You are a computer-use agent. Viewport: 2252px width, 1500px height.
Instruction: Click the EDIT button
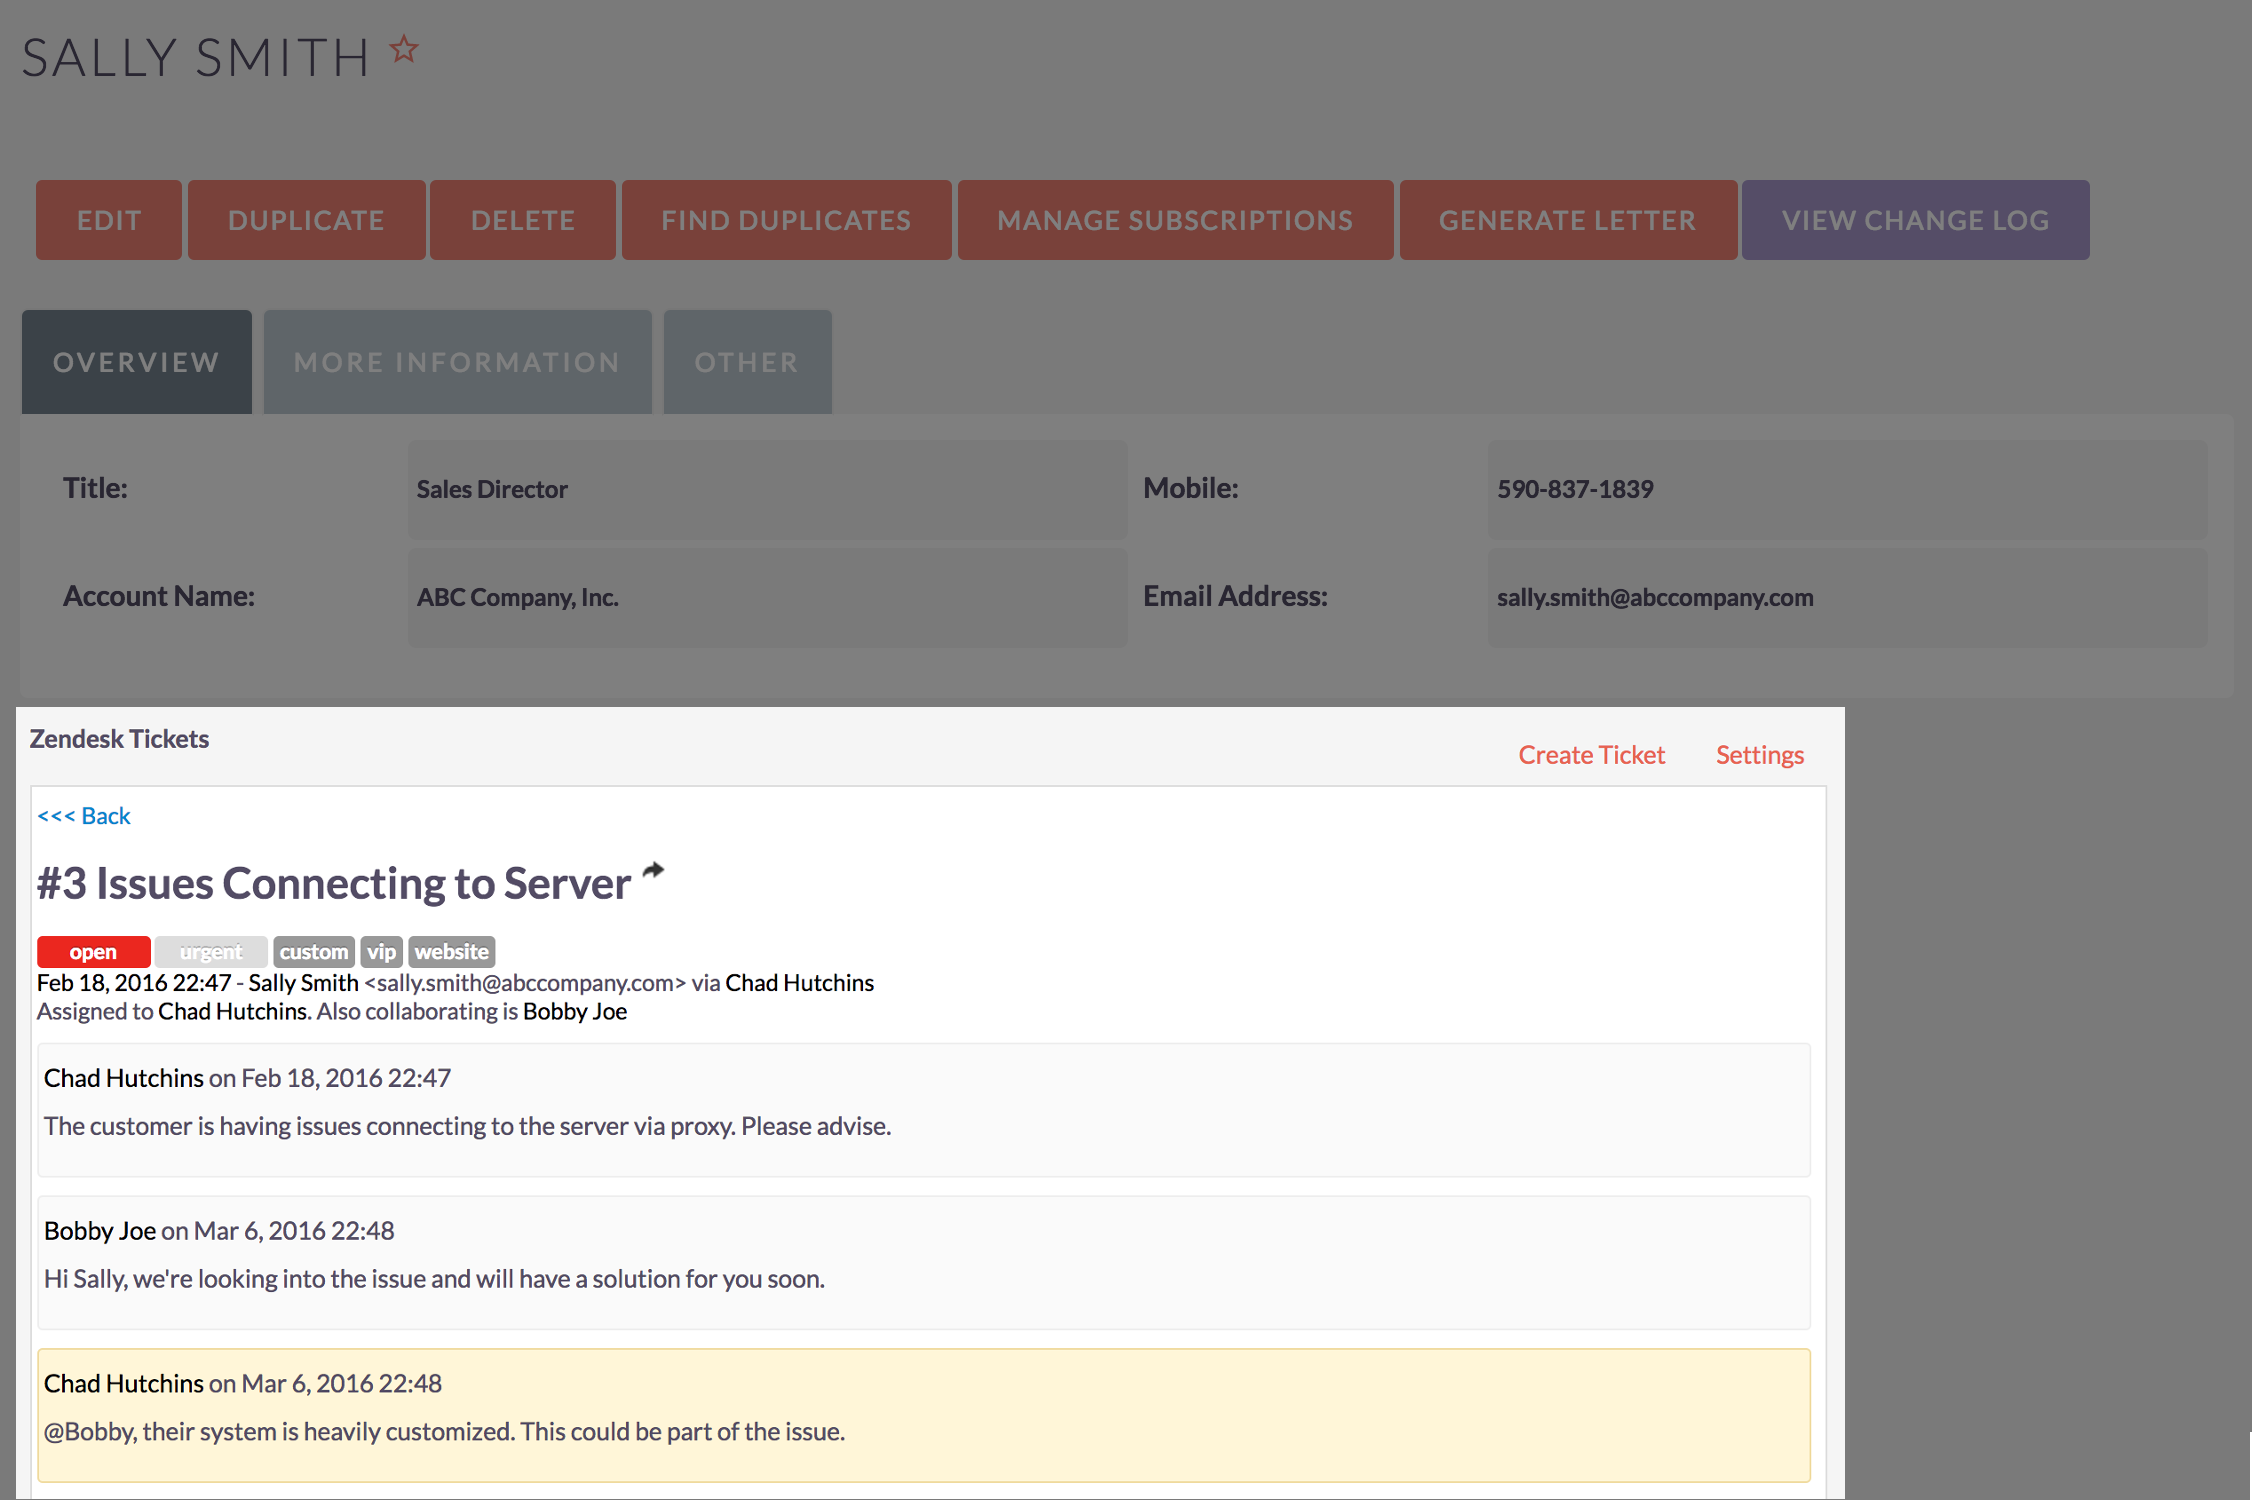[x=109, y=220]
